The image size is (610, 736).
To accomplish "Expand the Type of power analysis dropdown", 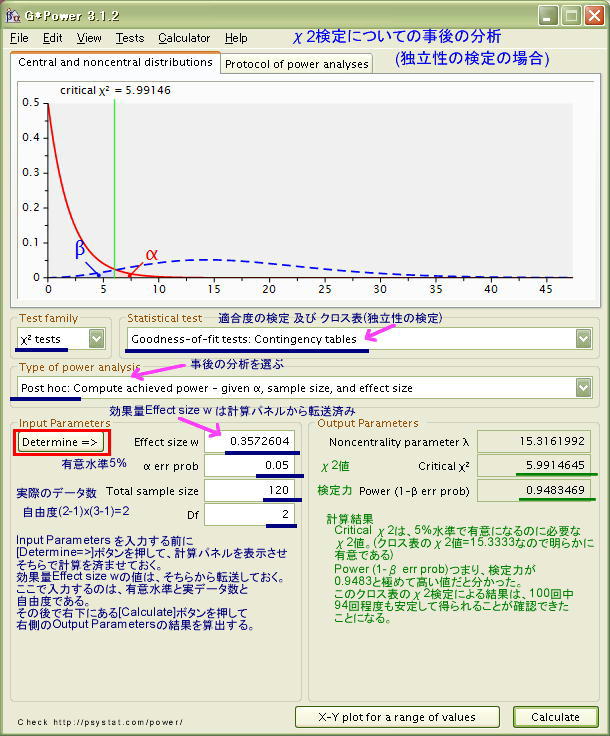I will 583,388.
